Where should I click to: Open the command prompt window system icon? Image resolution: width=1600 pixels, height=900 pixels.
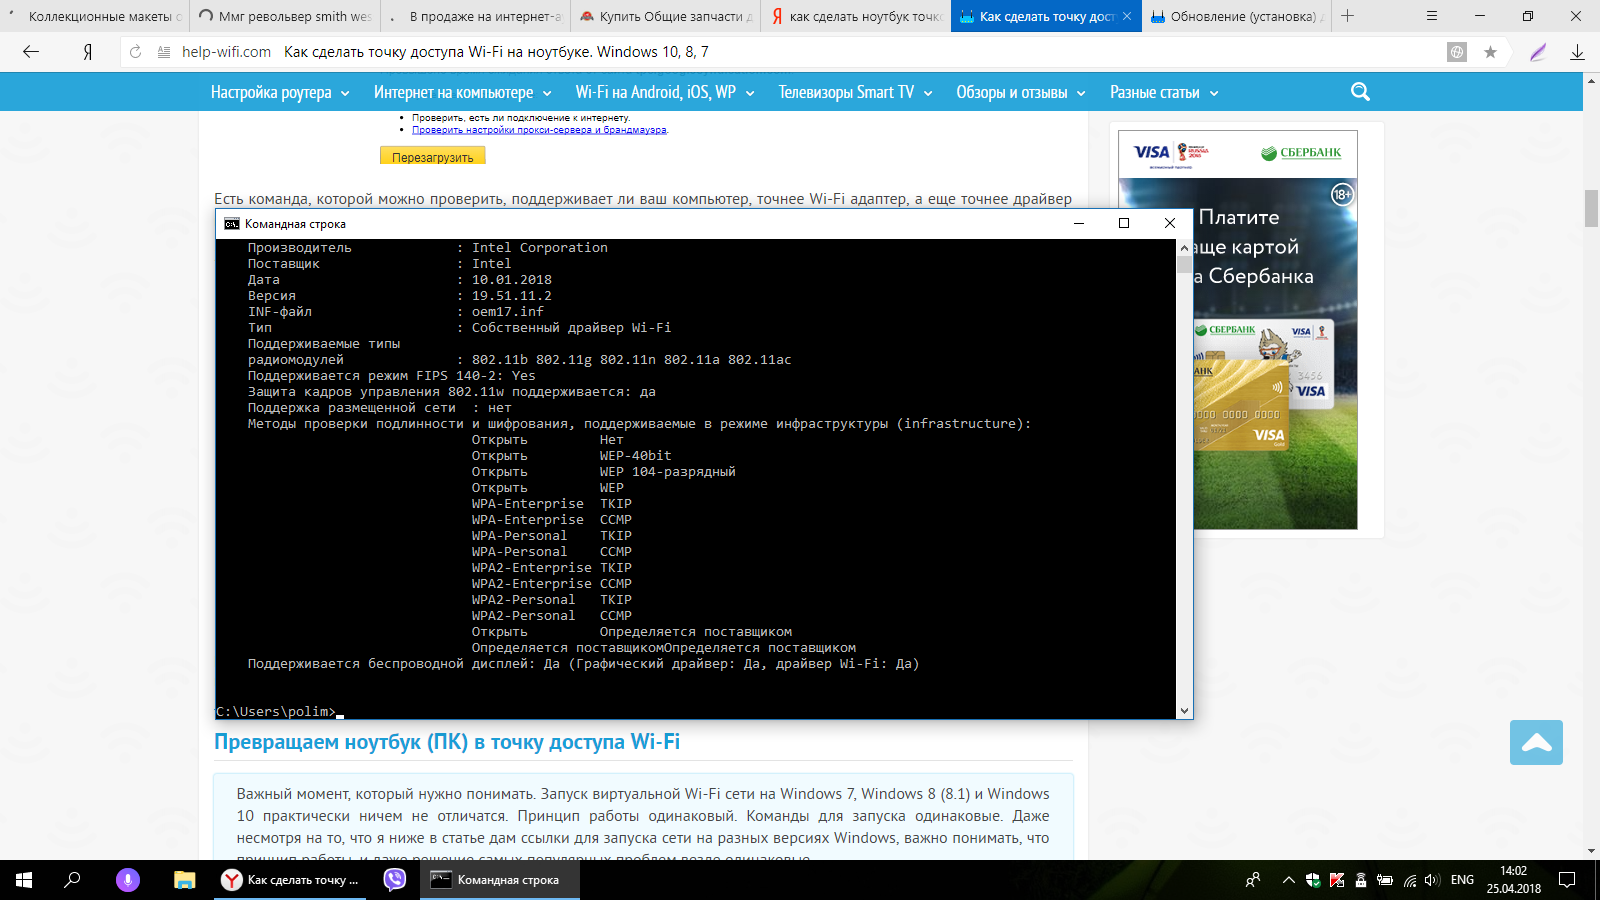tap(232, 224)
